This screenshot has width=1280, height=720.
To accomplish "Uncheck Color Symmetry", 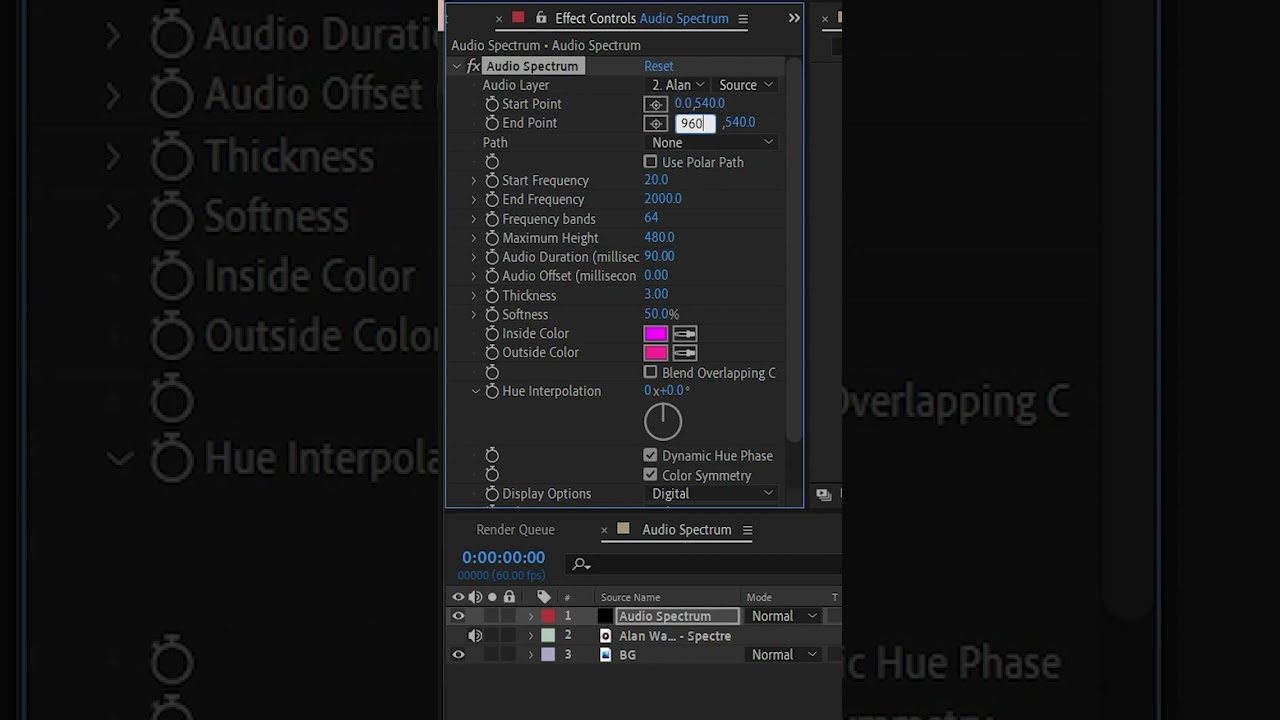I will pos(651,475).
